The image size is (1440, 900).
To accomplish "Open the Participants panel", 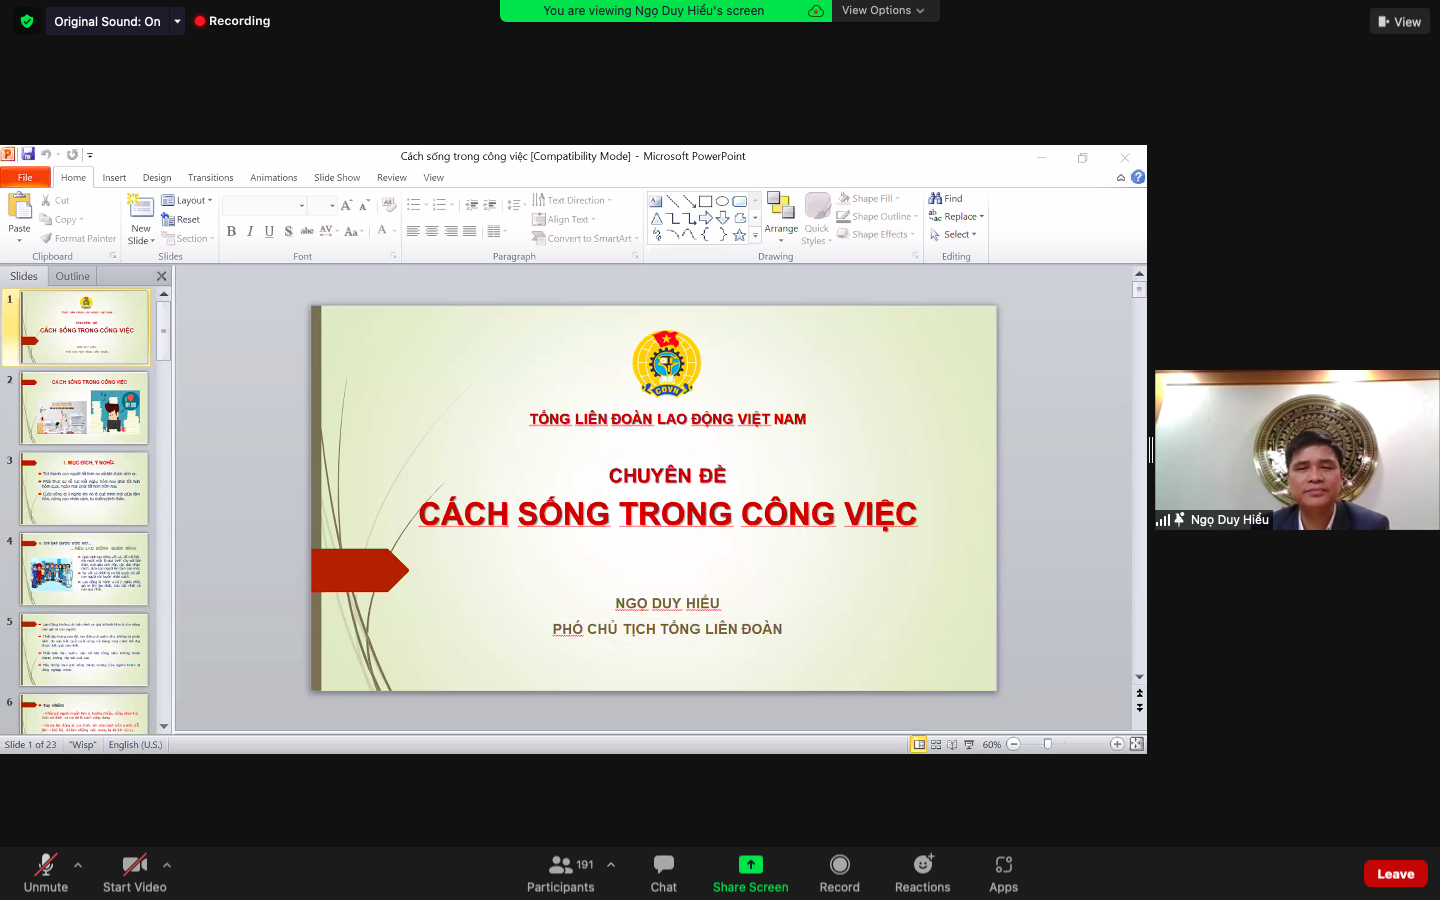I will click(561, 865).
